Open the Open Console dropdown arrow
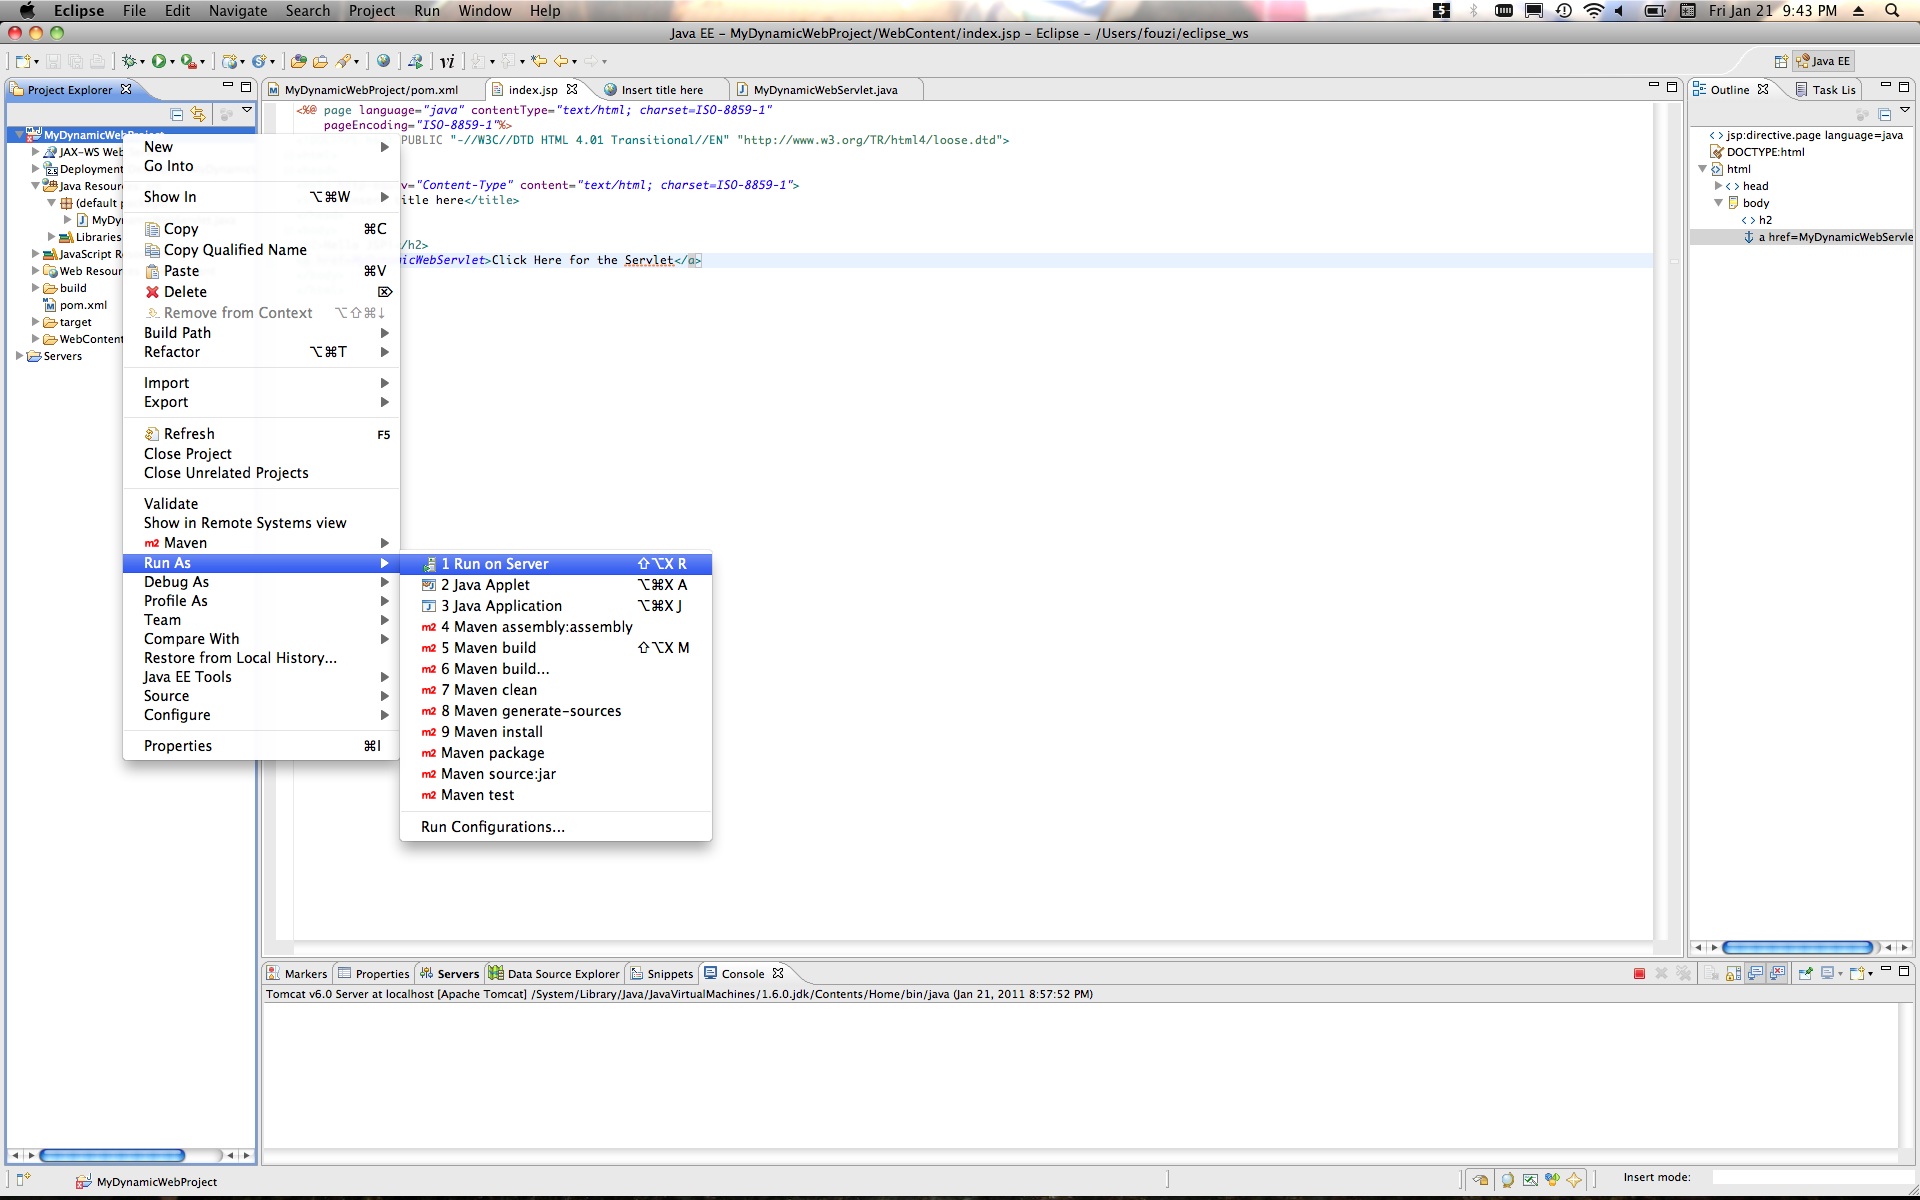1920x1200 pixels. coord(1871,974)
